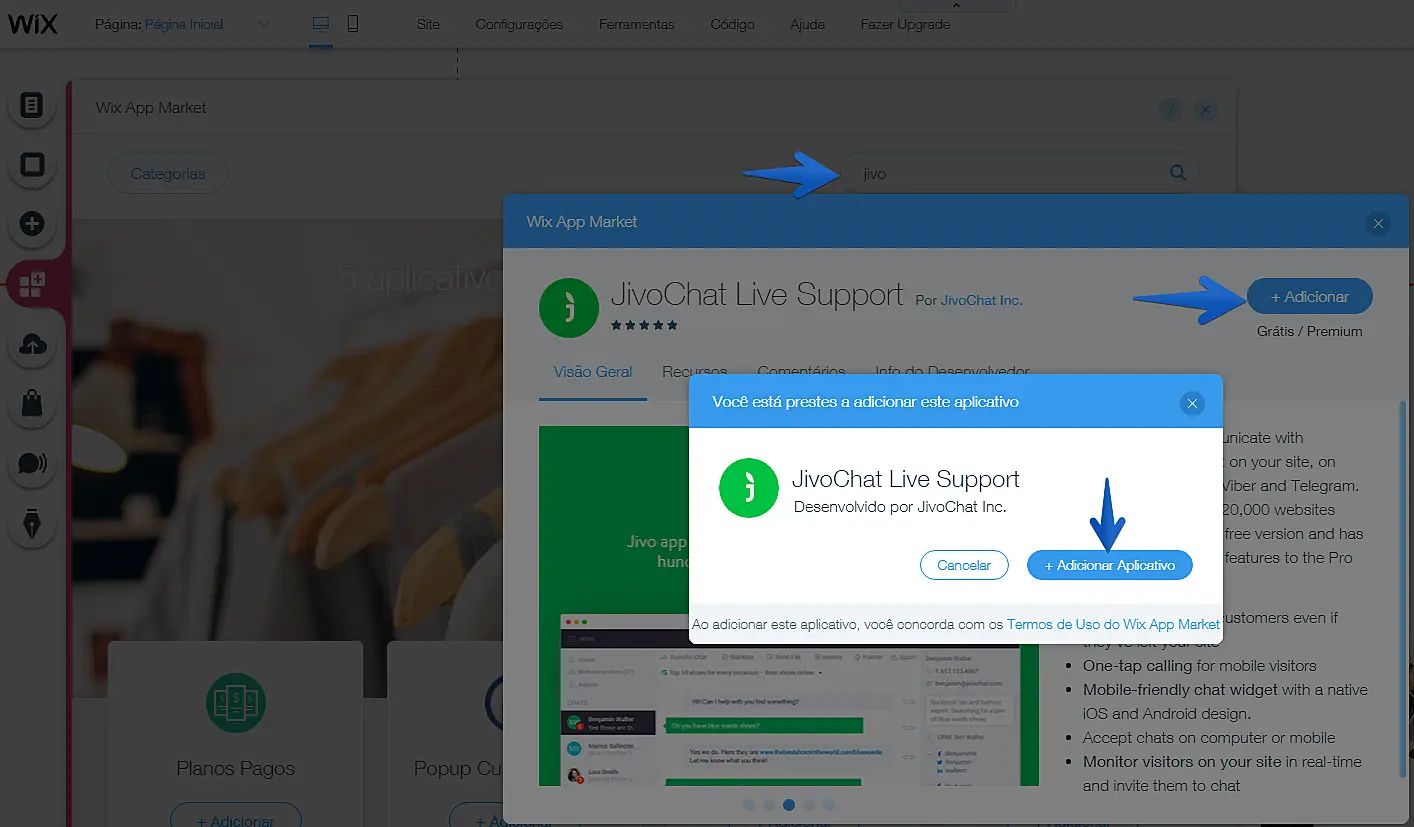The height and width of the screenshot is (827, 1414).
Task: Open the chat bubble icon in left sidebar
Action: [32, 464]
